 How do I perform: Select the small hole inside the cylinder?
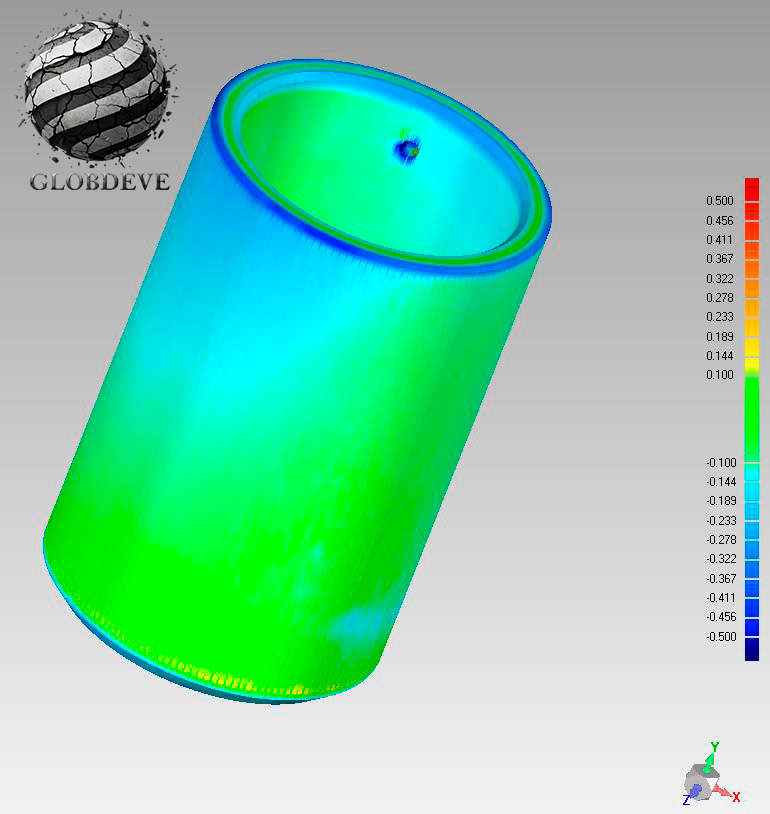(x=407, y=149)
